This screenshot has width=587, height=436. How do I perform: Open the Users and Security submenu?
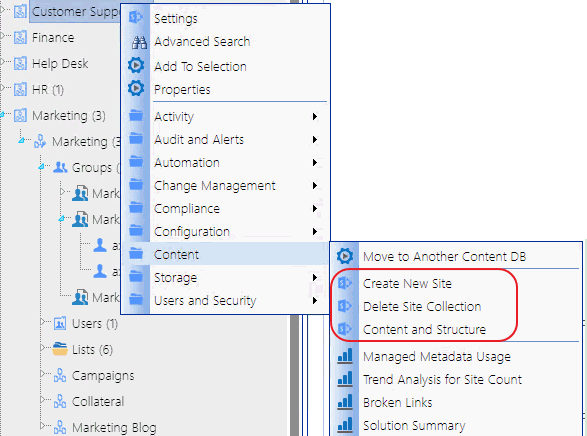coord(226,301)
